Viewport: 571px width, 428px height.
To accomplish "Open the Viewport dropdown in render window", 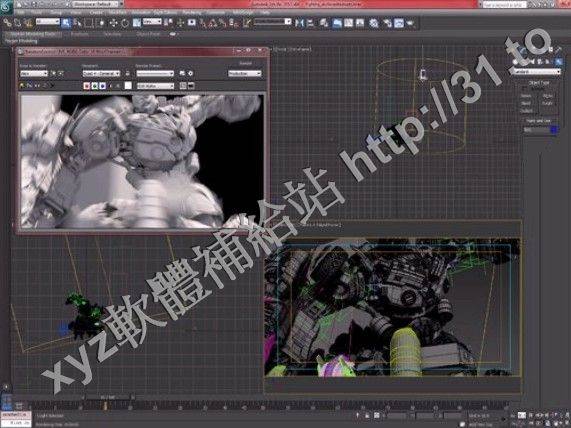I will (x=101, y=73).
